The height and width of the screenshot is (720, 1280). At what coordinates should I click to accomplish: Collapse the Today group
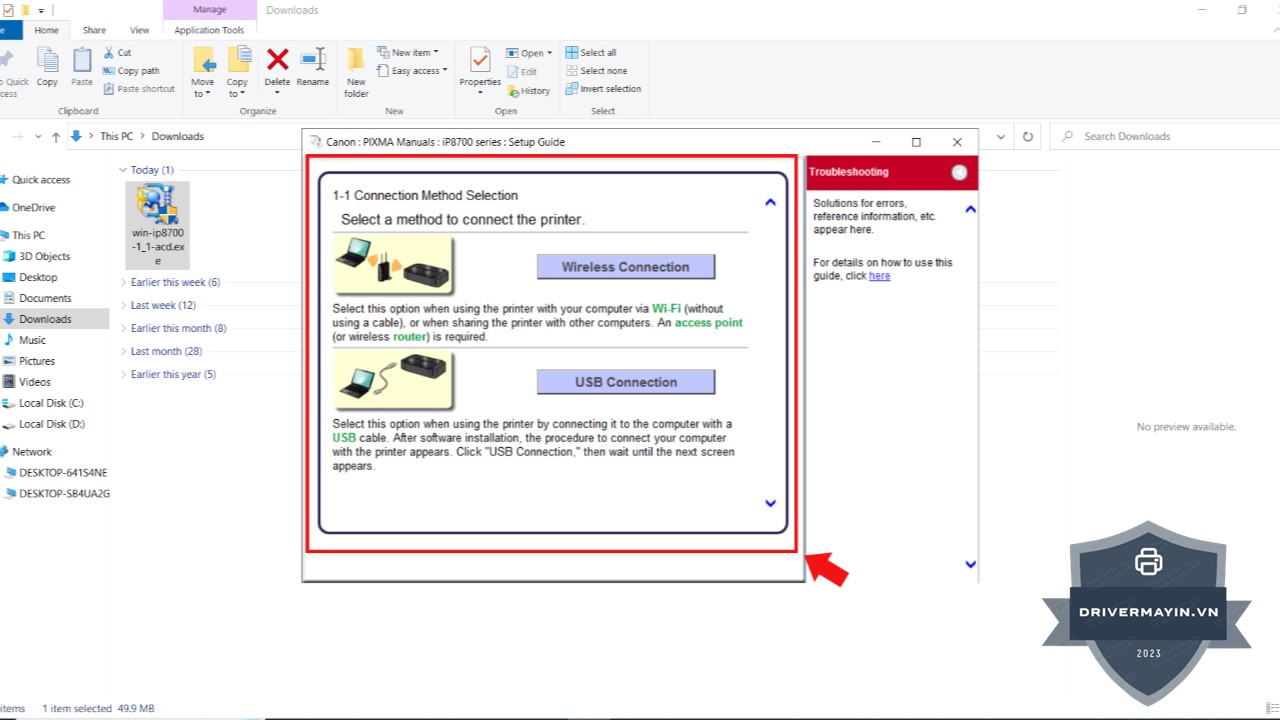click(123, 170)
